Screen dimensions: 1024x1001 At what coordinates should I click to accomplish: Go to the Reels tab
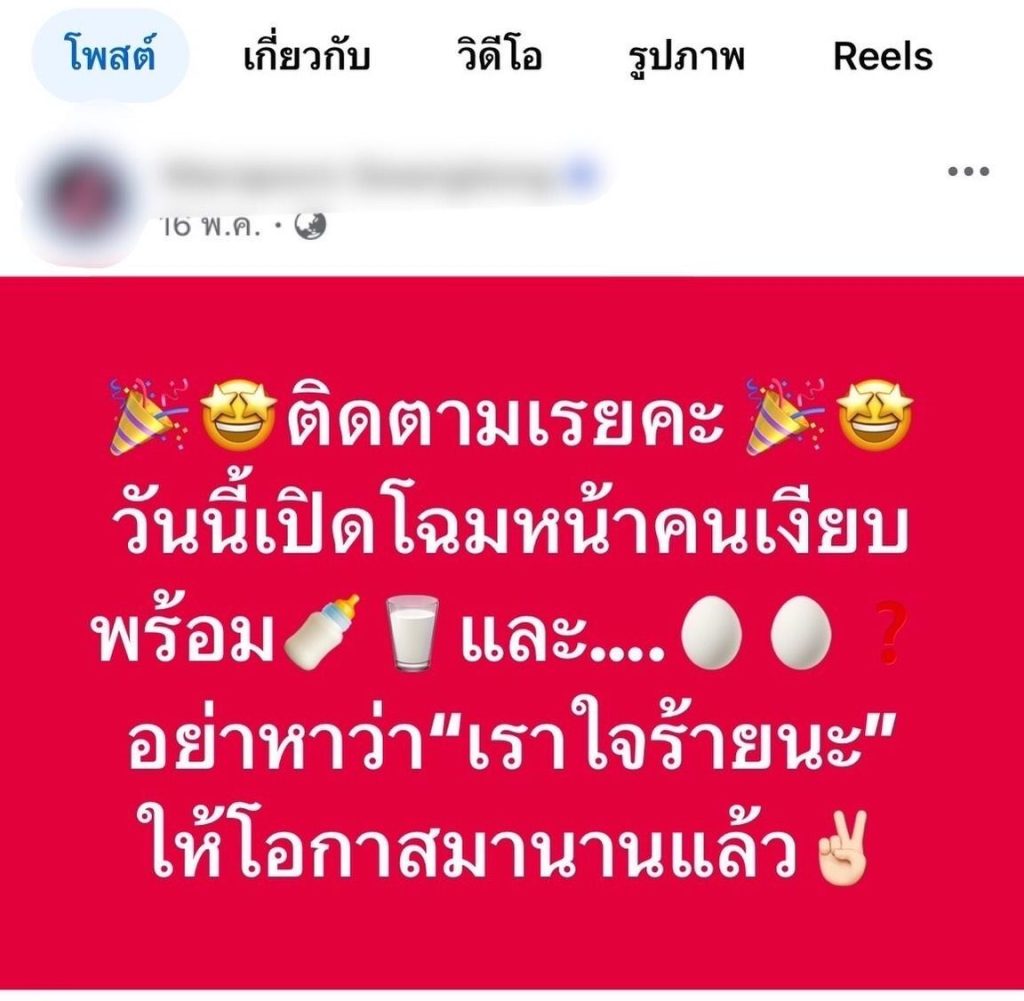[883, 57]
